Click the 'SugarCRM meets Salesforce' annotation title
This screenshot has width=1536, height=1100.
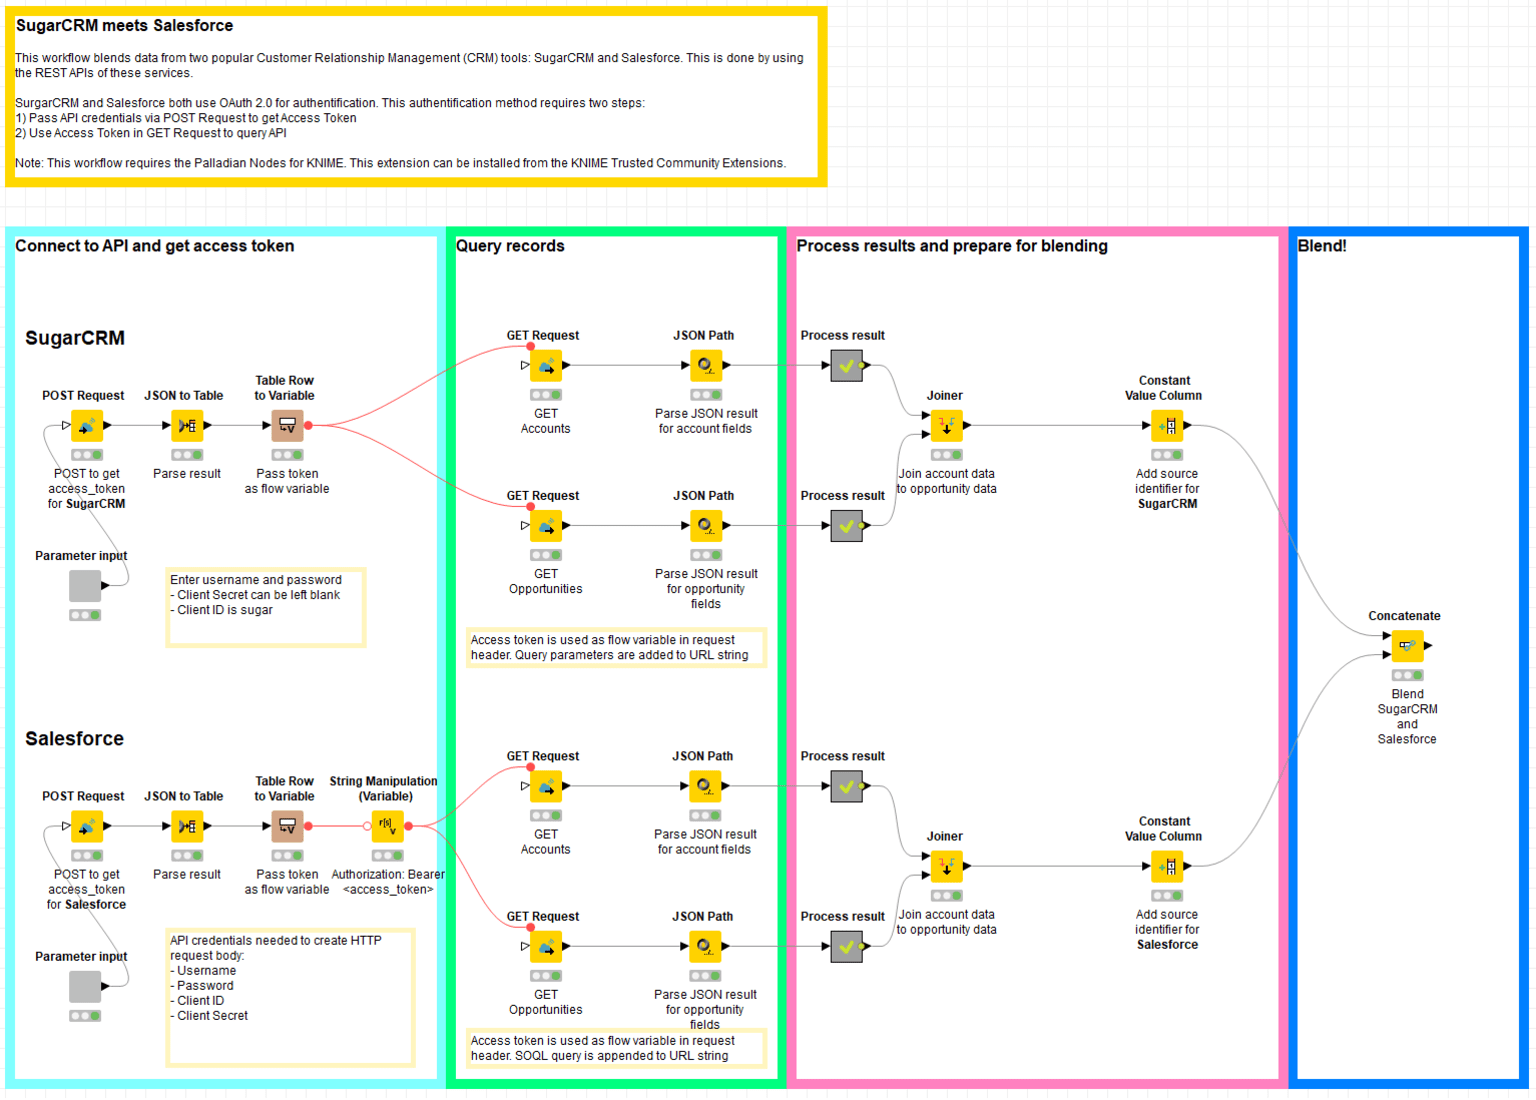click(124, 26)
